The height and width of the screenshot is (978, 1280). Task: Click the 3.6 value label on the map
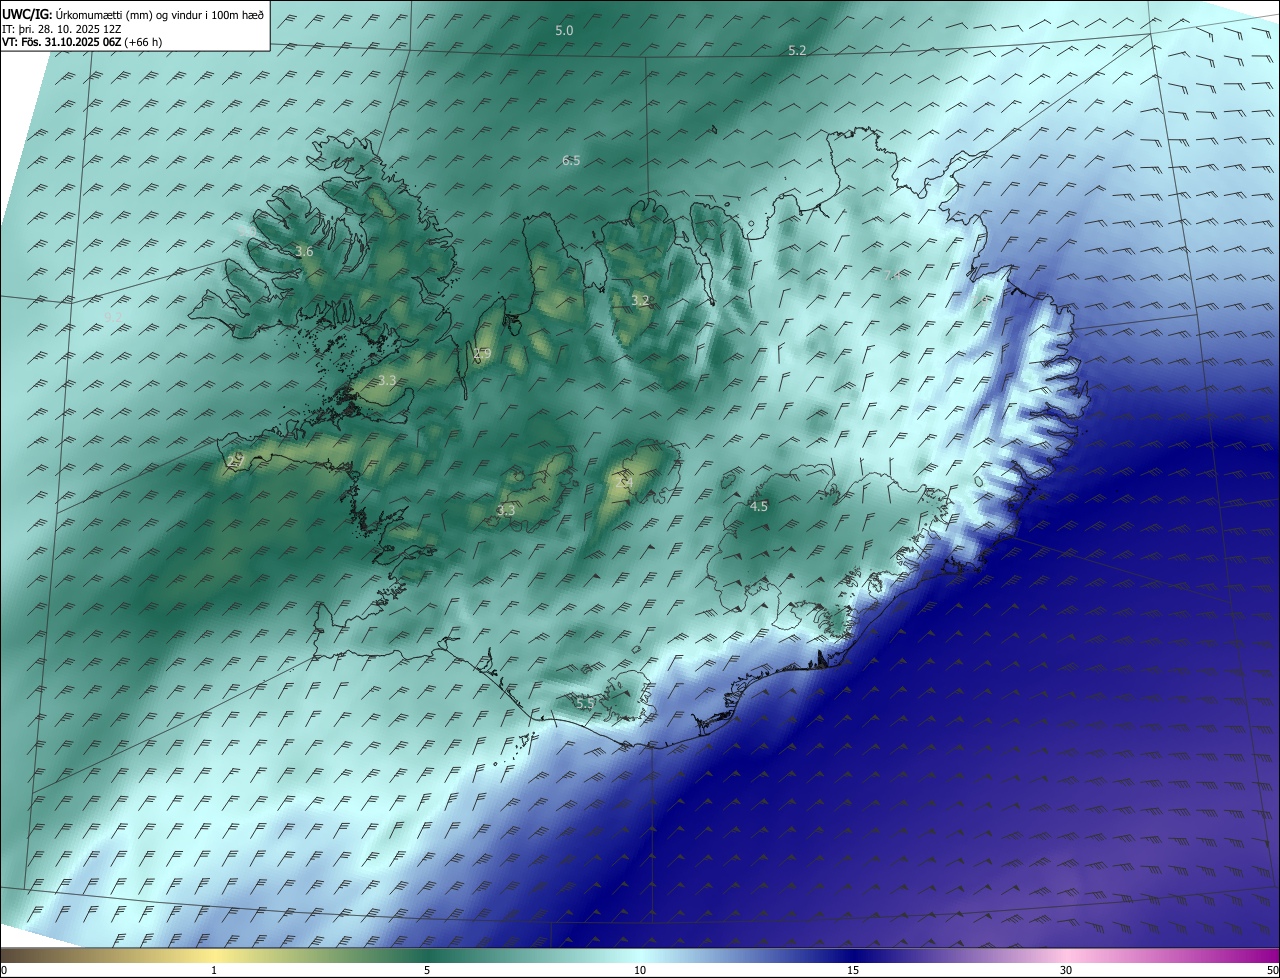click(x=304, y=252)
